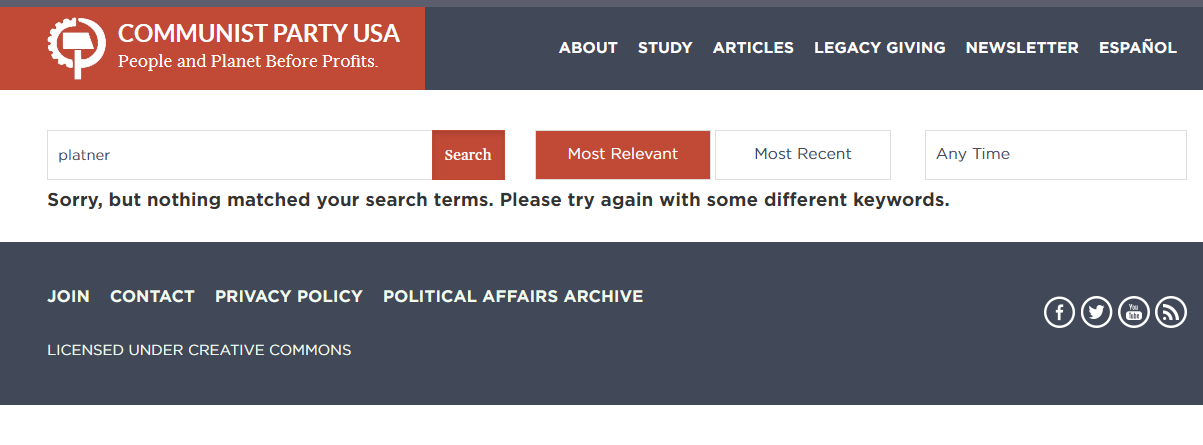This screenshot has height=445, width=1203.
Task: Open the Contact footer link
Action: (x=152, y=296)
